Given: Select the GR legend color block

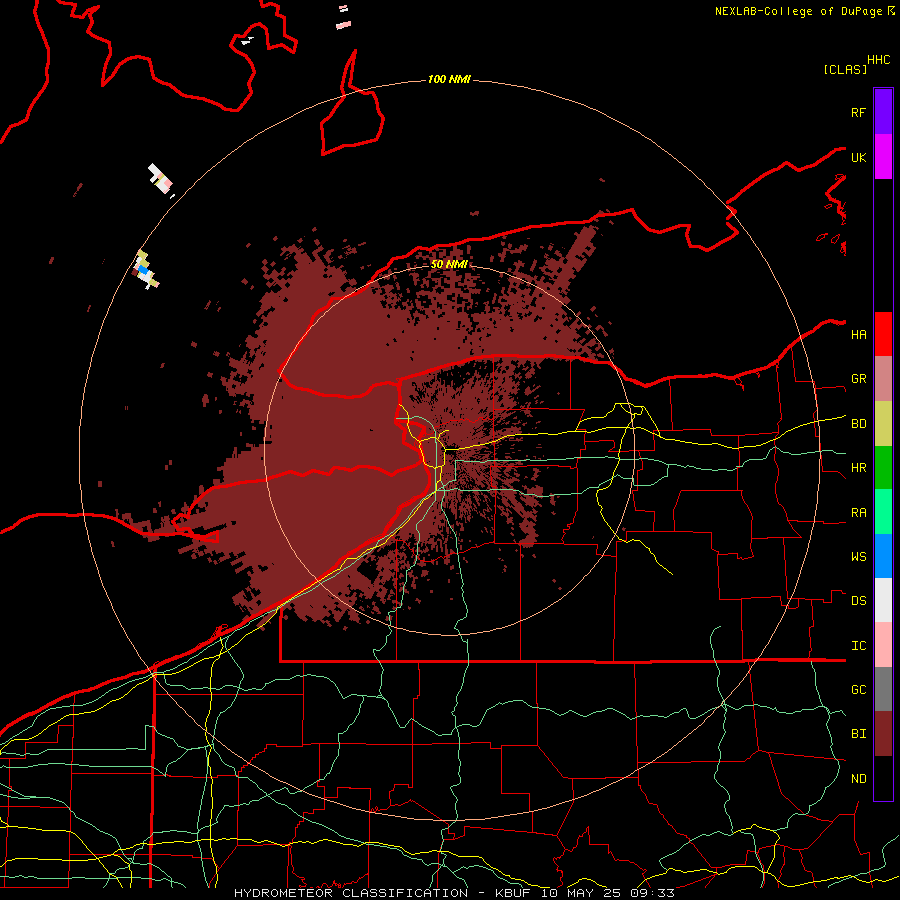Looking at the screenshot, I should (883, 379).
